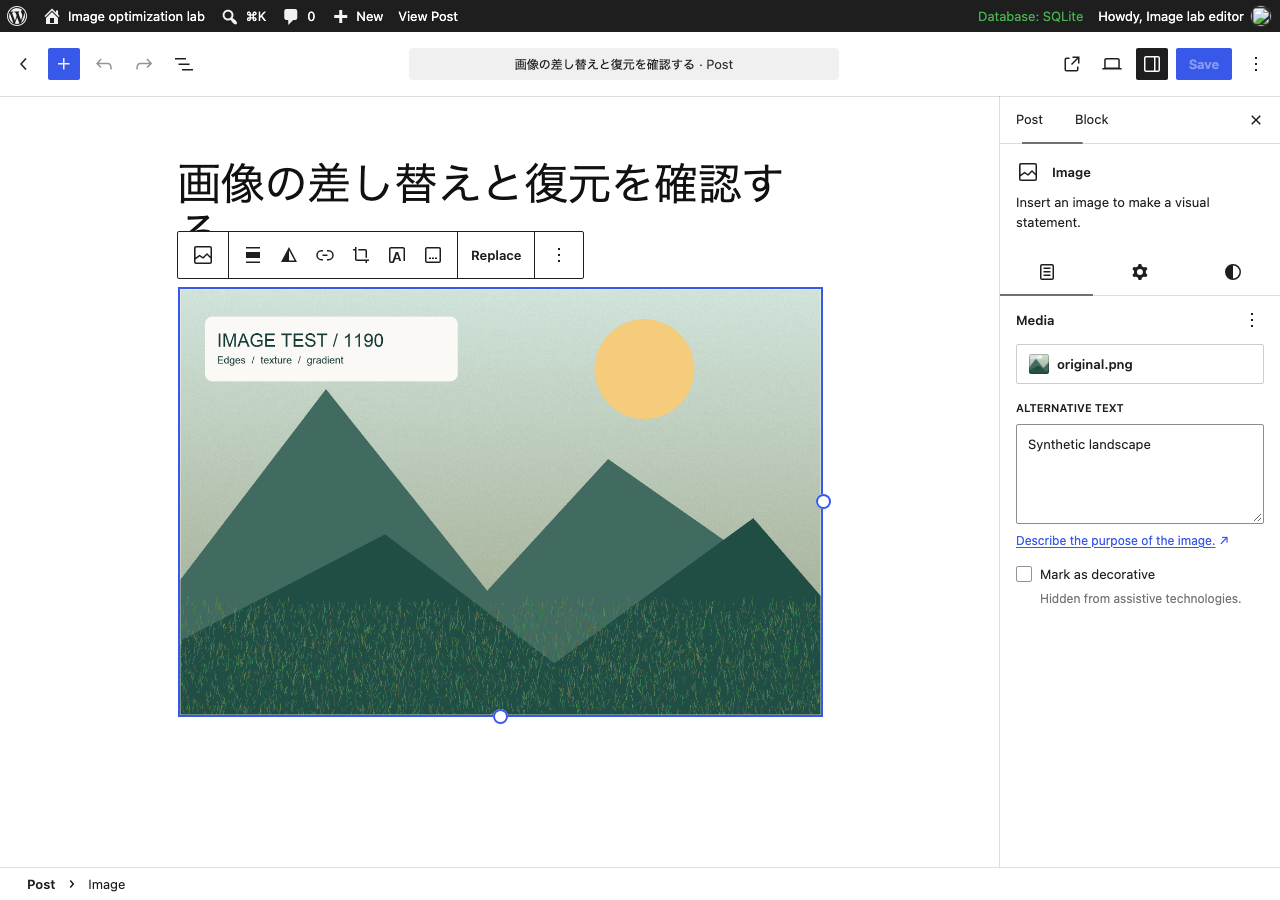Select the post title heading
This screenshot has width=1280, height=900.
[500, 198]
